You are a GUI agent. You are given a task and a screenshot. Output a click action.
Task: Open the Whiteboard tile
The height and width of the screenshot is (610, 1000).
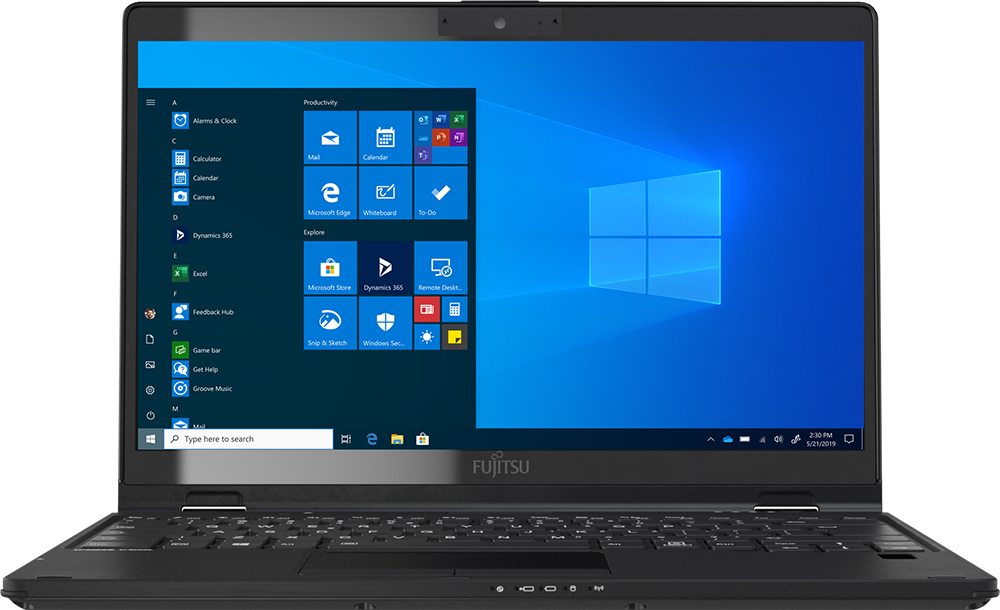[x=385, y=193]
